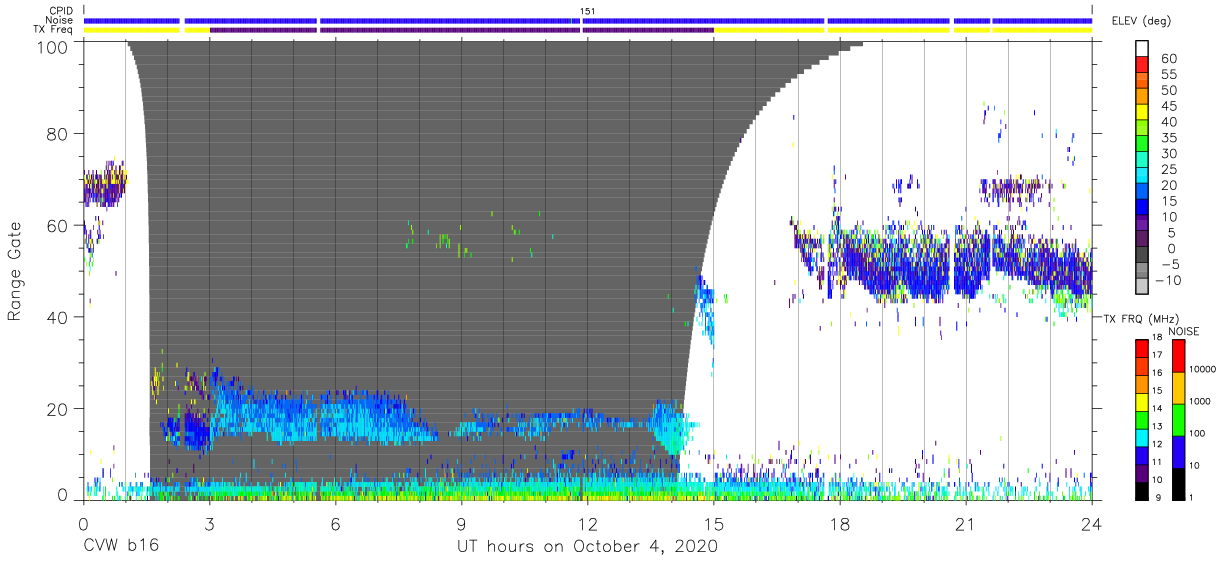Select the 'ELEV (deg)' colorbar title
1228x567 pixels.
coord(1141,21)
